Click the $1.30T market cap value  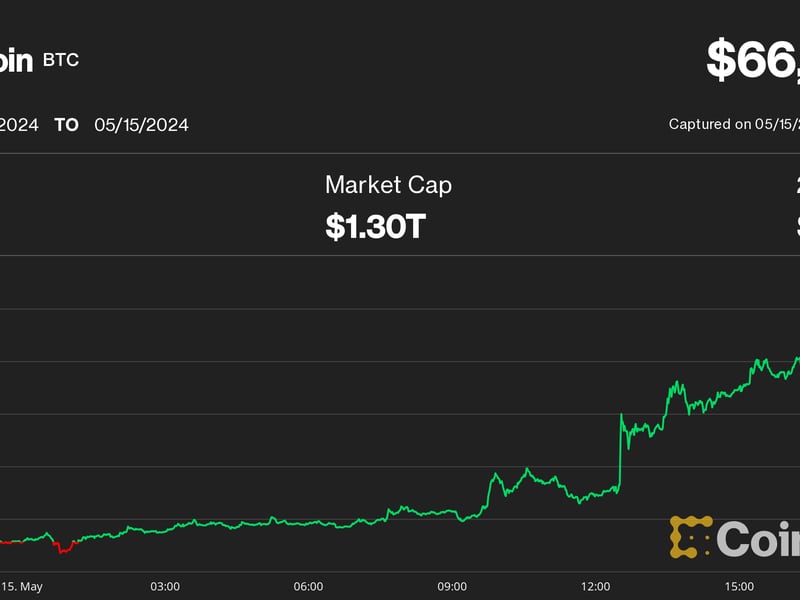click(x=375, y=226)
